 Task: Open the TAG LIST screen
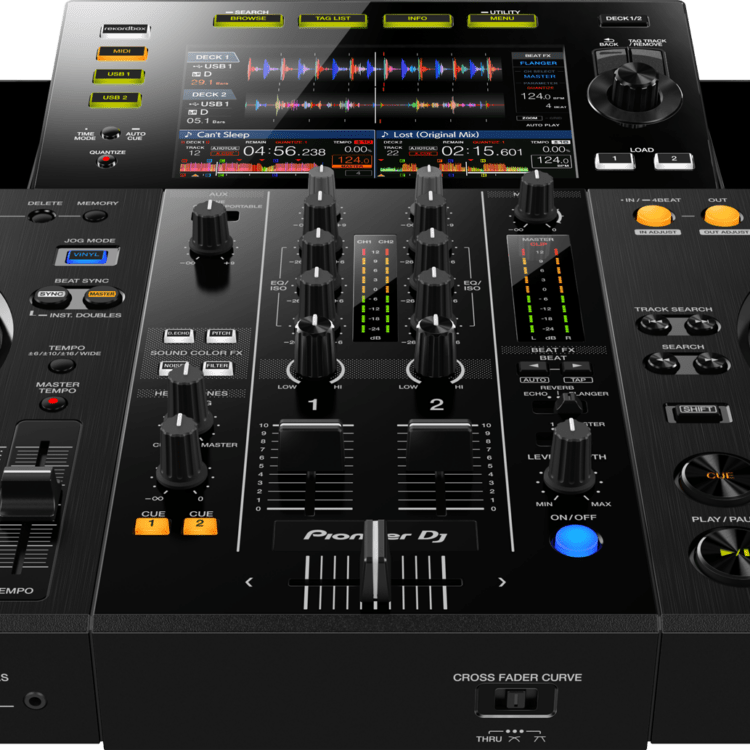[333, 20]
